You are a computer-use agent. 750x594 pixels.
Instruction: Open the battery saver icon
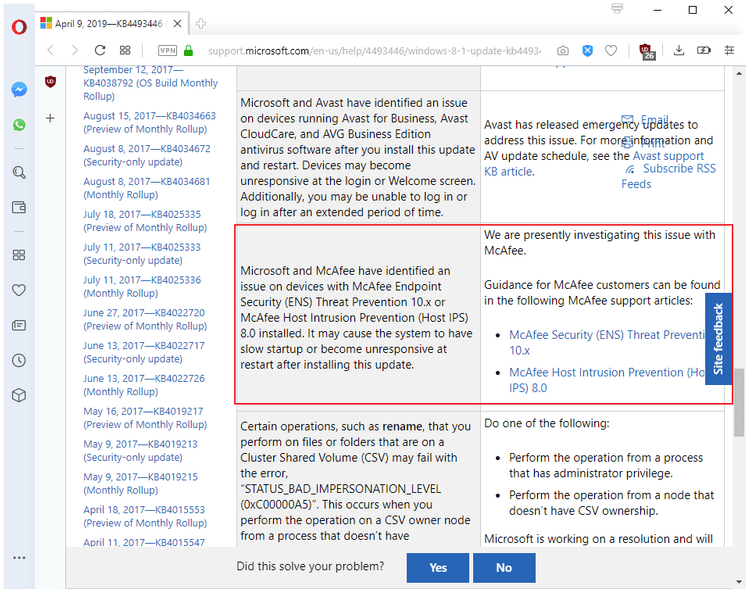704,50
